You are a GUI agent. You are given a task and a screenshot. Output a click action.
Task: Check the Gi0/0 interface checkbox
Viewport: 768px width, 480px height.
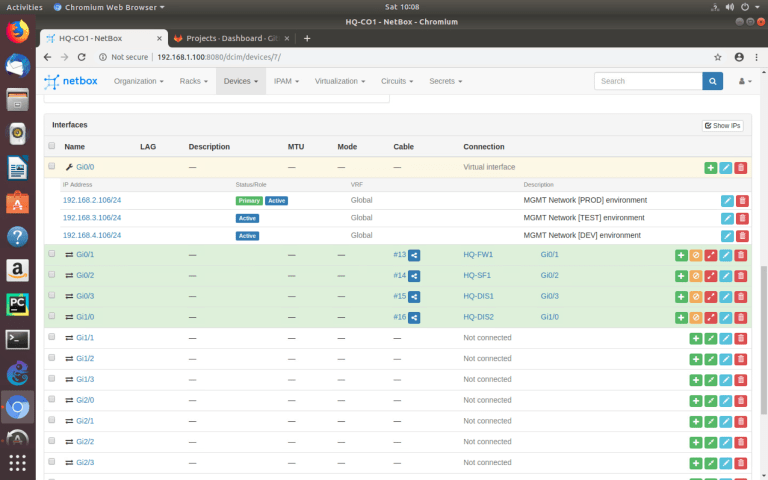(x=51, y=166)
